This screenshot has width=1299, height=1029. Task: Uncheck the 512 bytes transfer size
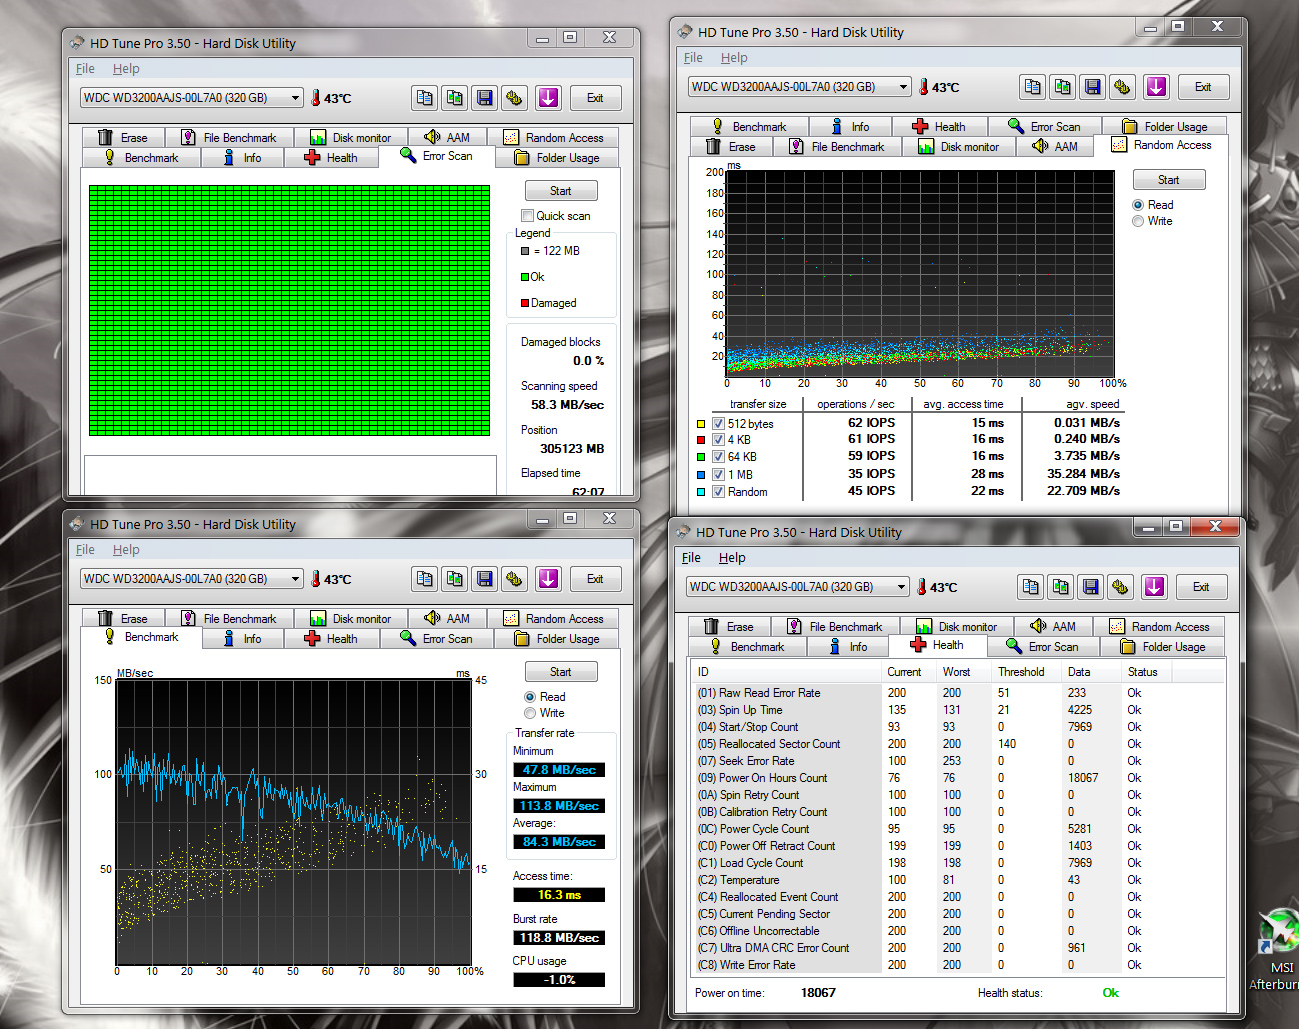(x=718, y=424)
